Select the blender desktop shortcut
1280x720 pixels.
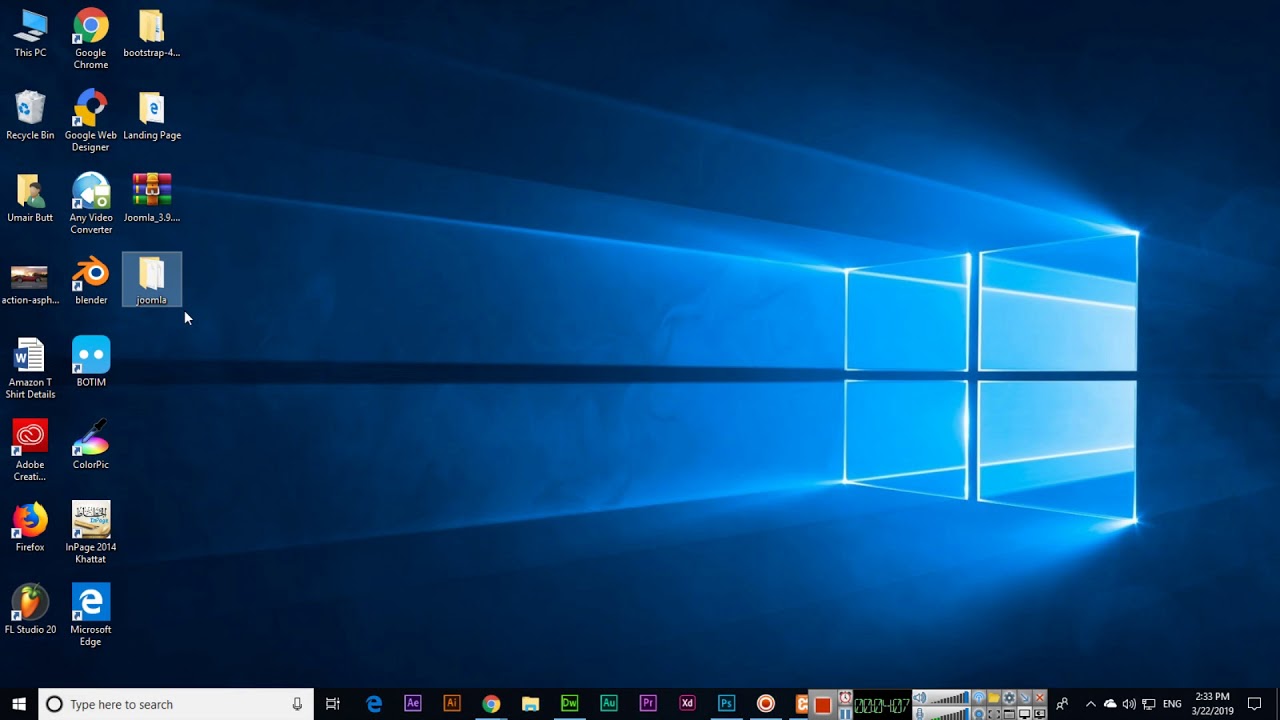click(91, 280)
